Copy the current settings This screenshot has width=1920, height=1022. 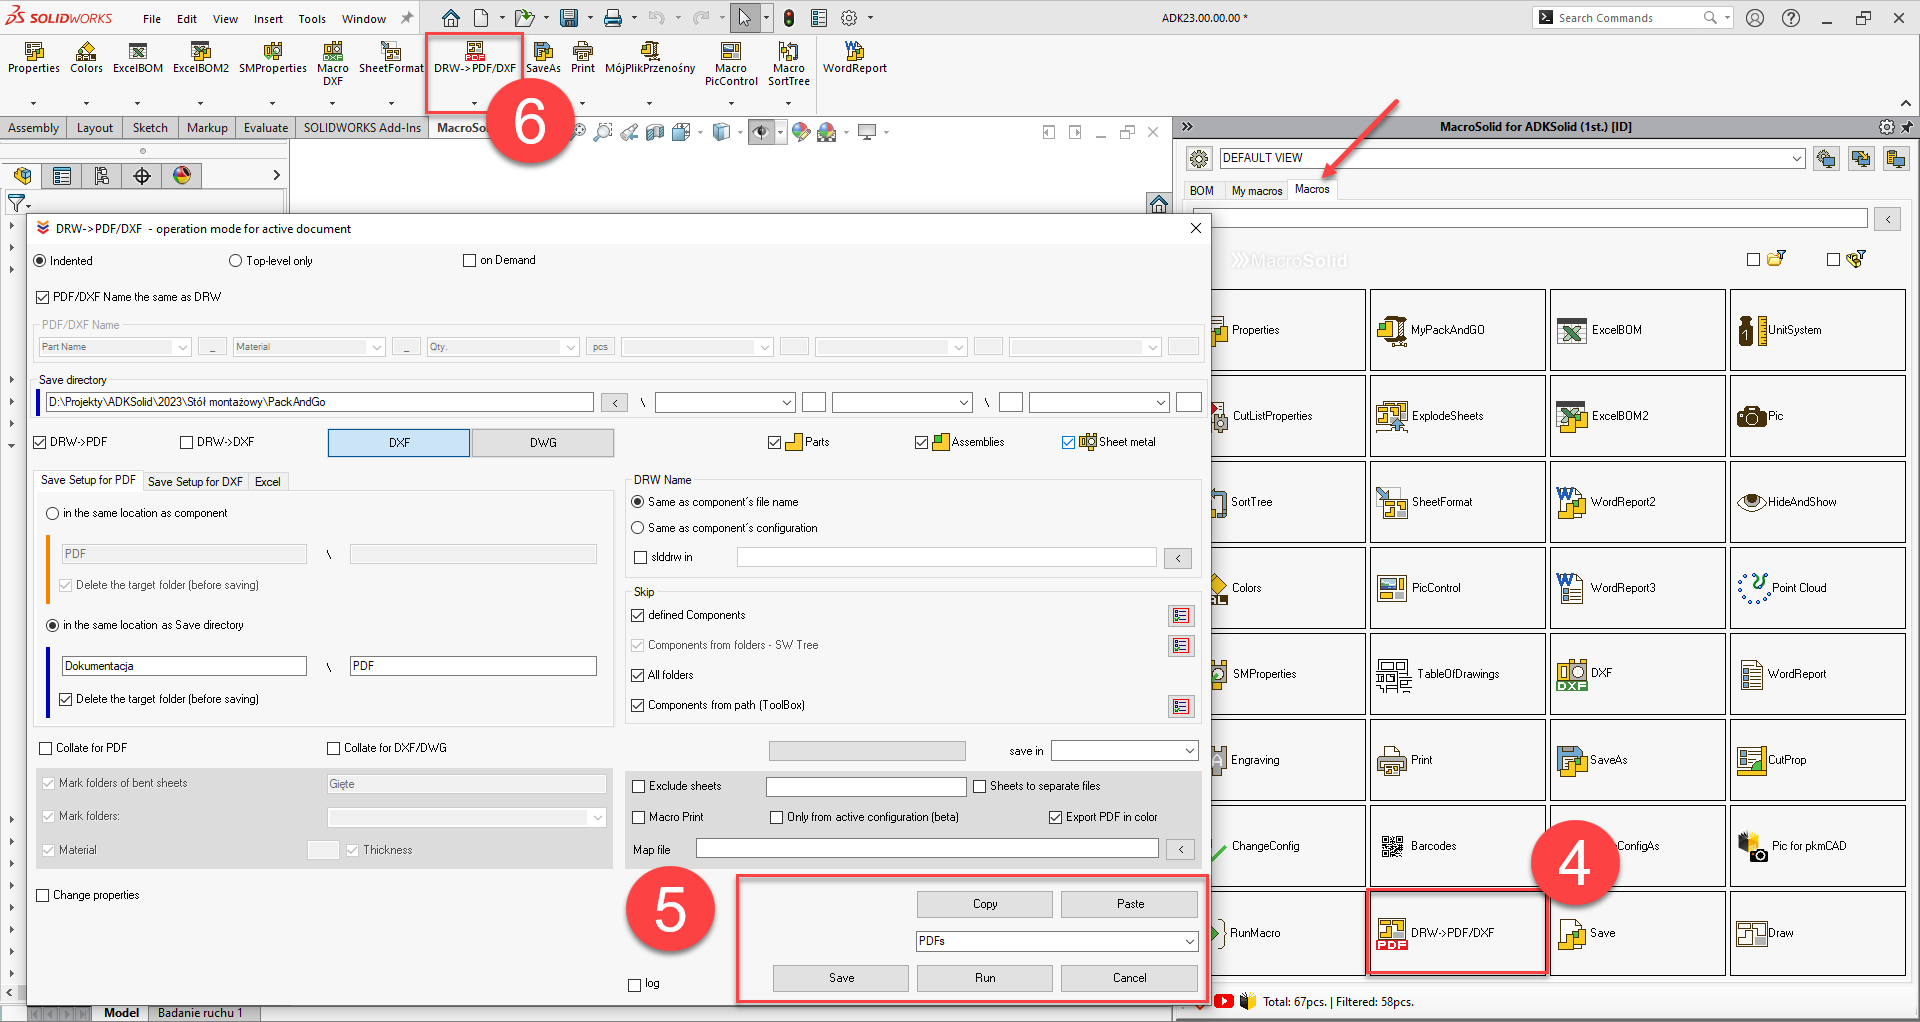[x=985, y=904]
